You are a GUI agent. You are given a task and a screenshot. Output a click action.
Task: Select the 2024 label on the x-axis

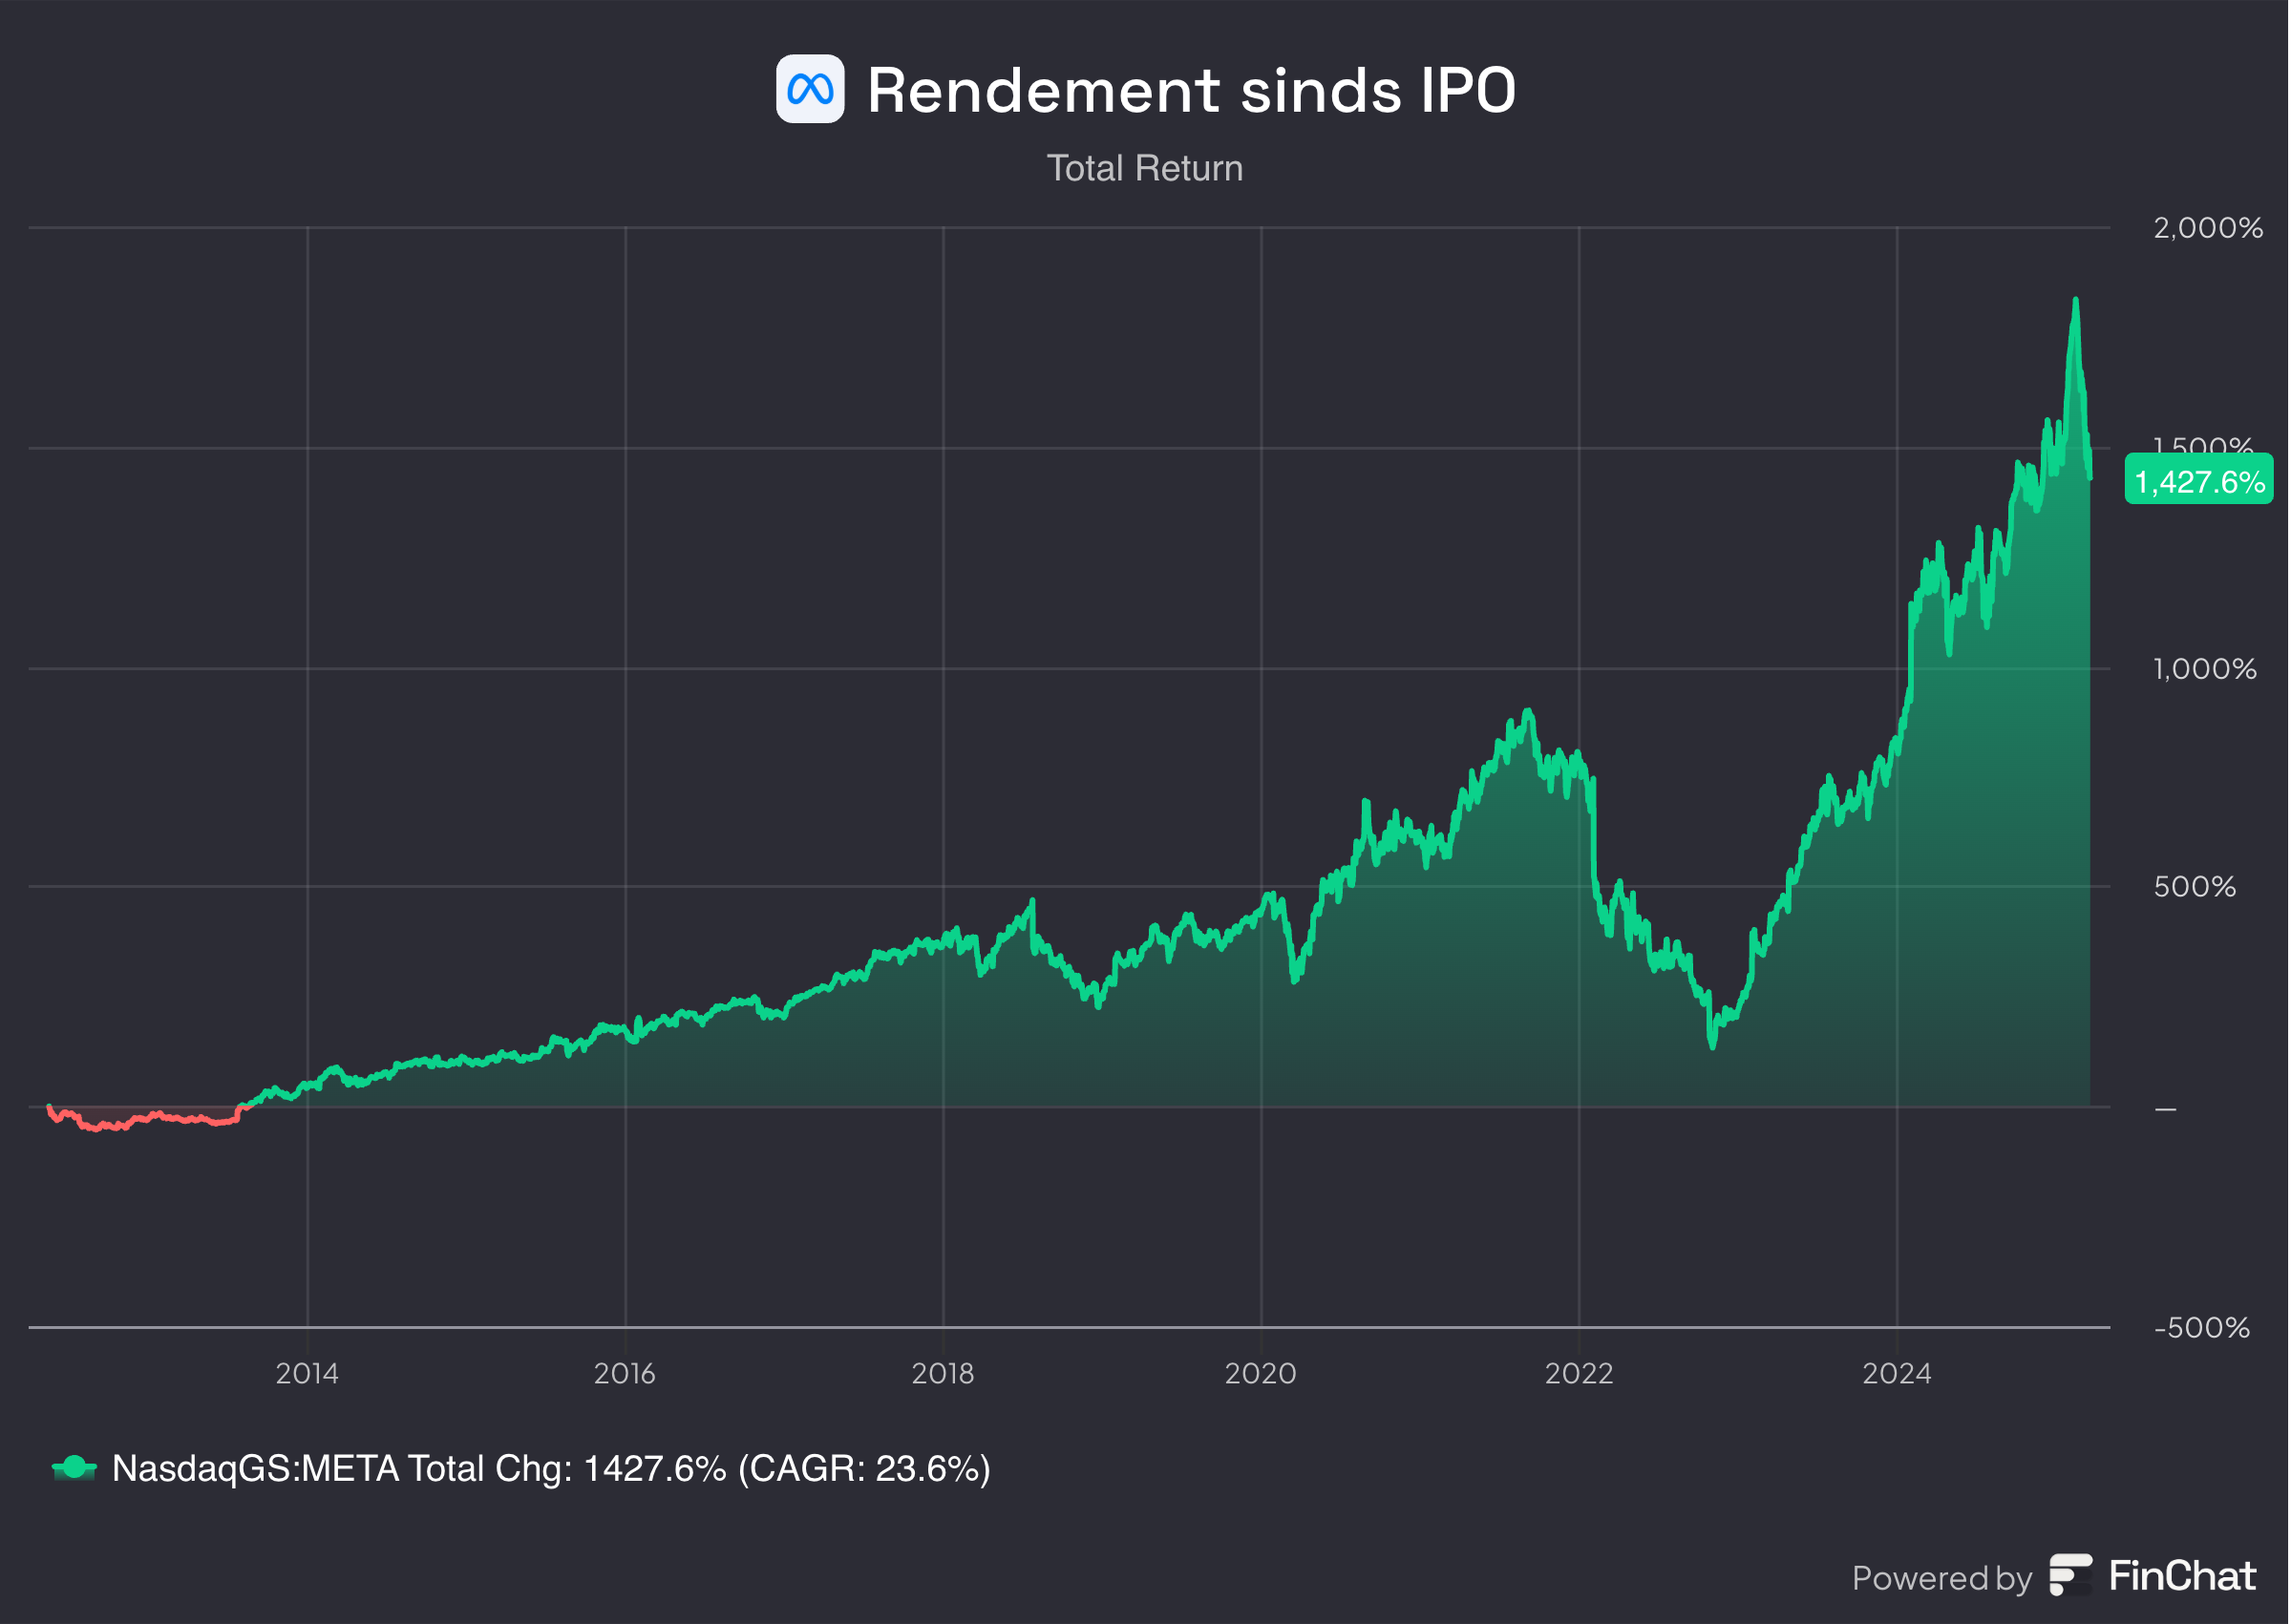click(x=1896, y=1373)
